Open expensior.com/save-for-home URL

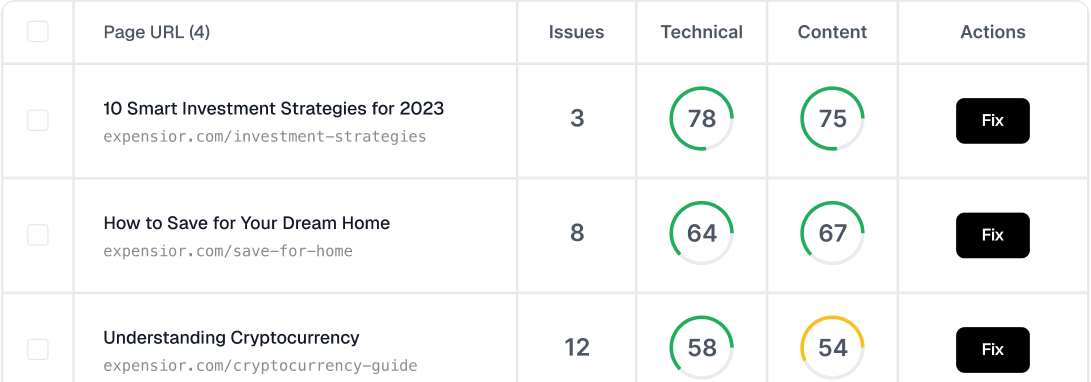pyautogui.click(x=228, y=251)
